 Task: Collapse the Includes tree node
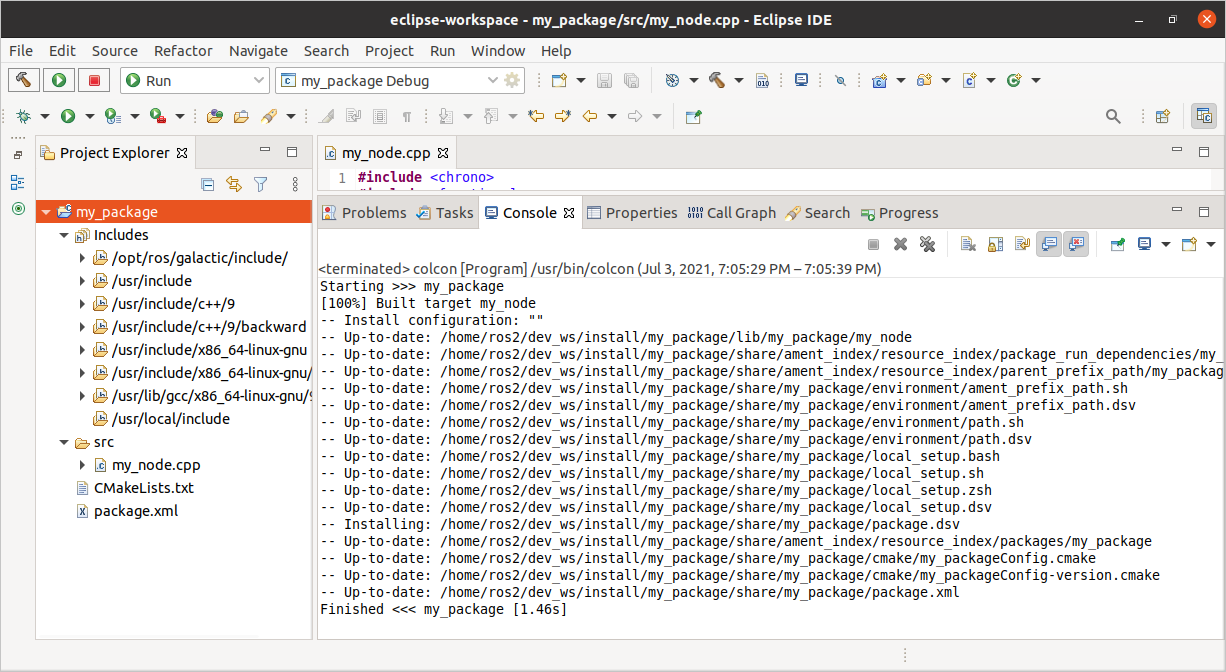(x=63, y=234)
